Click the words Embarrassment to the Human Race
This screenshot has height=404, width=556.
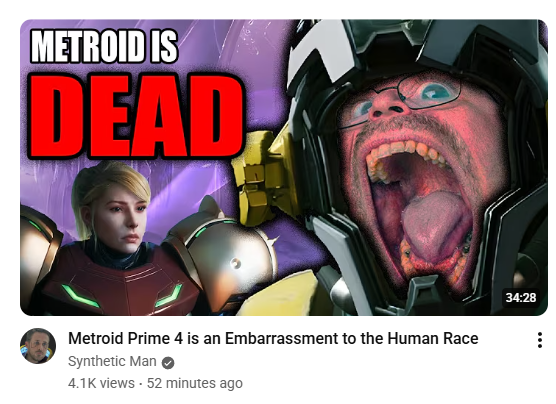point(351,338)
